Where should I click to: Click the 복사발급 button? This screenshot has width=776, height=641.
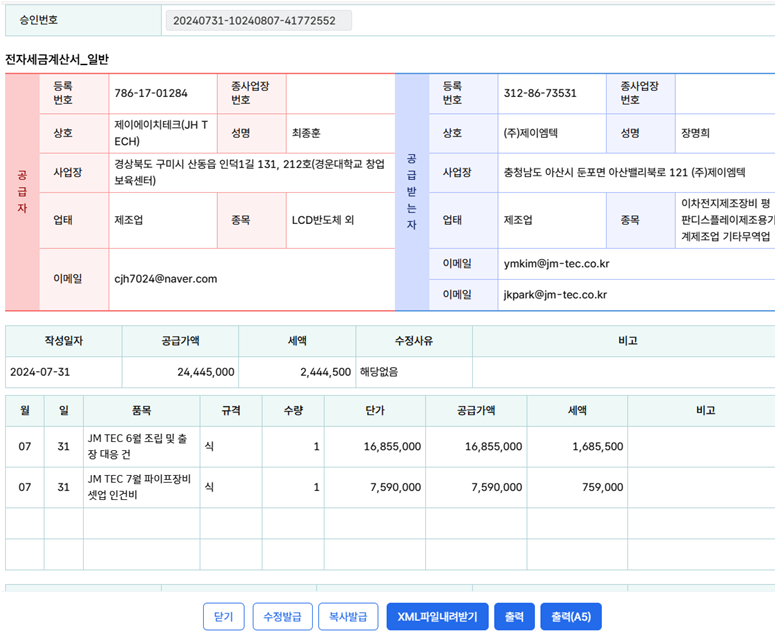(x=348, y=617)
